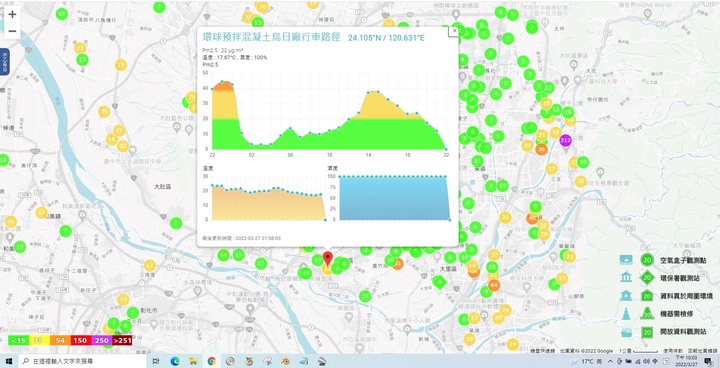This screenshot has height=368, width=720.
Task: Click inside the Pm2.5 area chart
Action: coord(329,110)
